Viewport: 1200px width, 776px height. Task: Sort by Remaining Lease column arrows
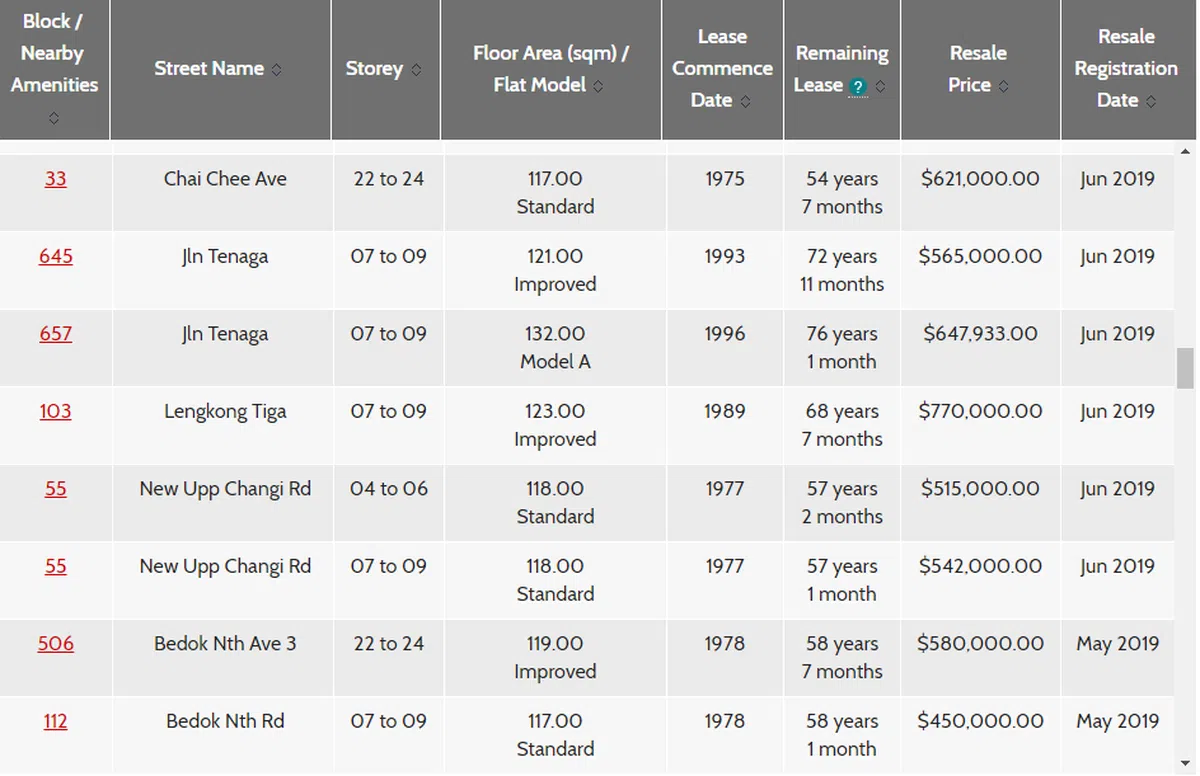[x=880, y=87]
